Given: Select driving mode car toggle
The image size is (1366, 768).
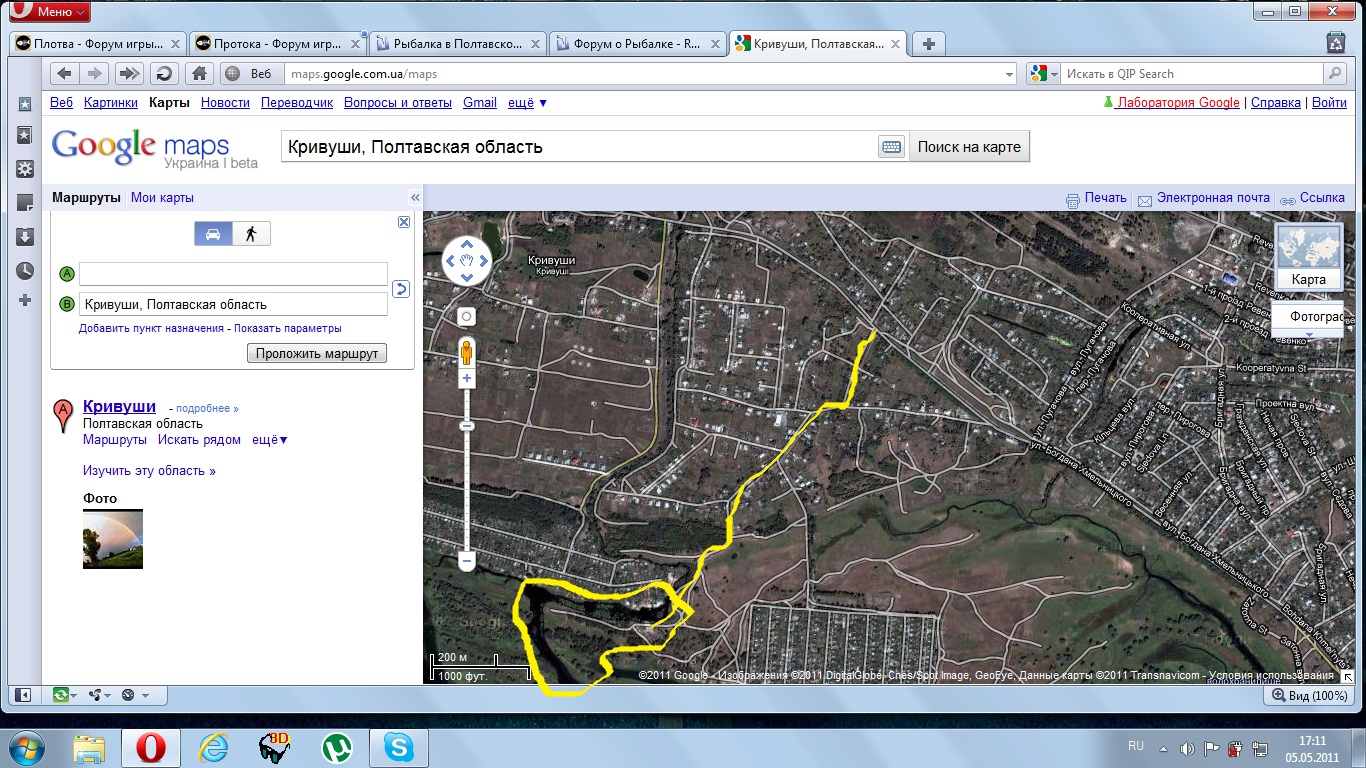Looking at the screenshot, I should click(x=213, y=233).
